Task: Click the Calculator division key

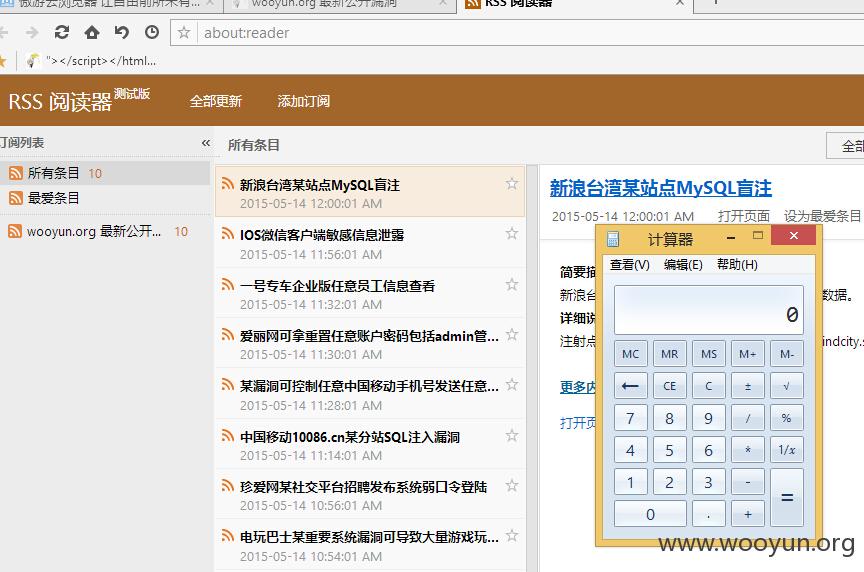Action: click(x=748, y=418)
